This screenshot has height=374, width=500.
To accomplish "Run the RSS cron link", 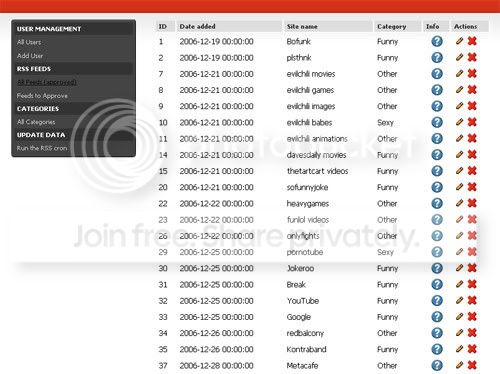I will point(42,148).
